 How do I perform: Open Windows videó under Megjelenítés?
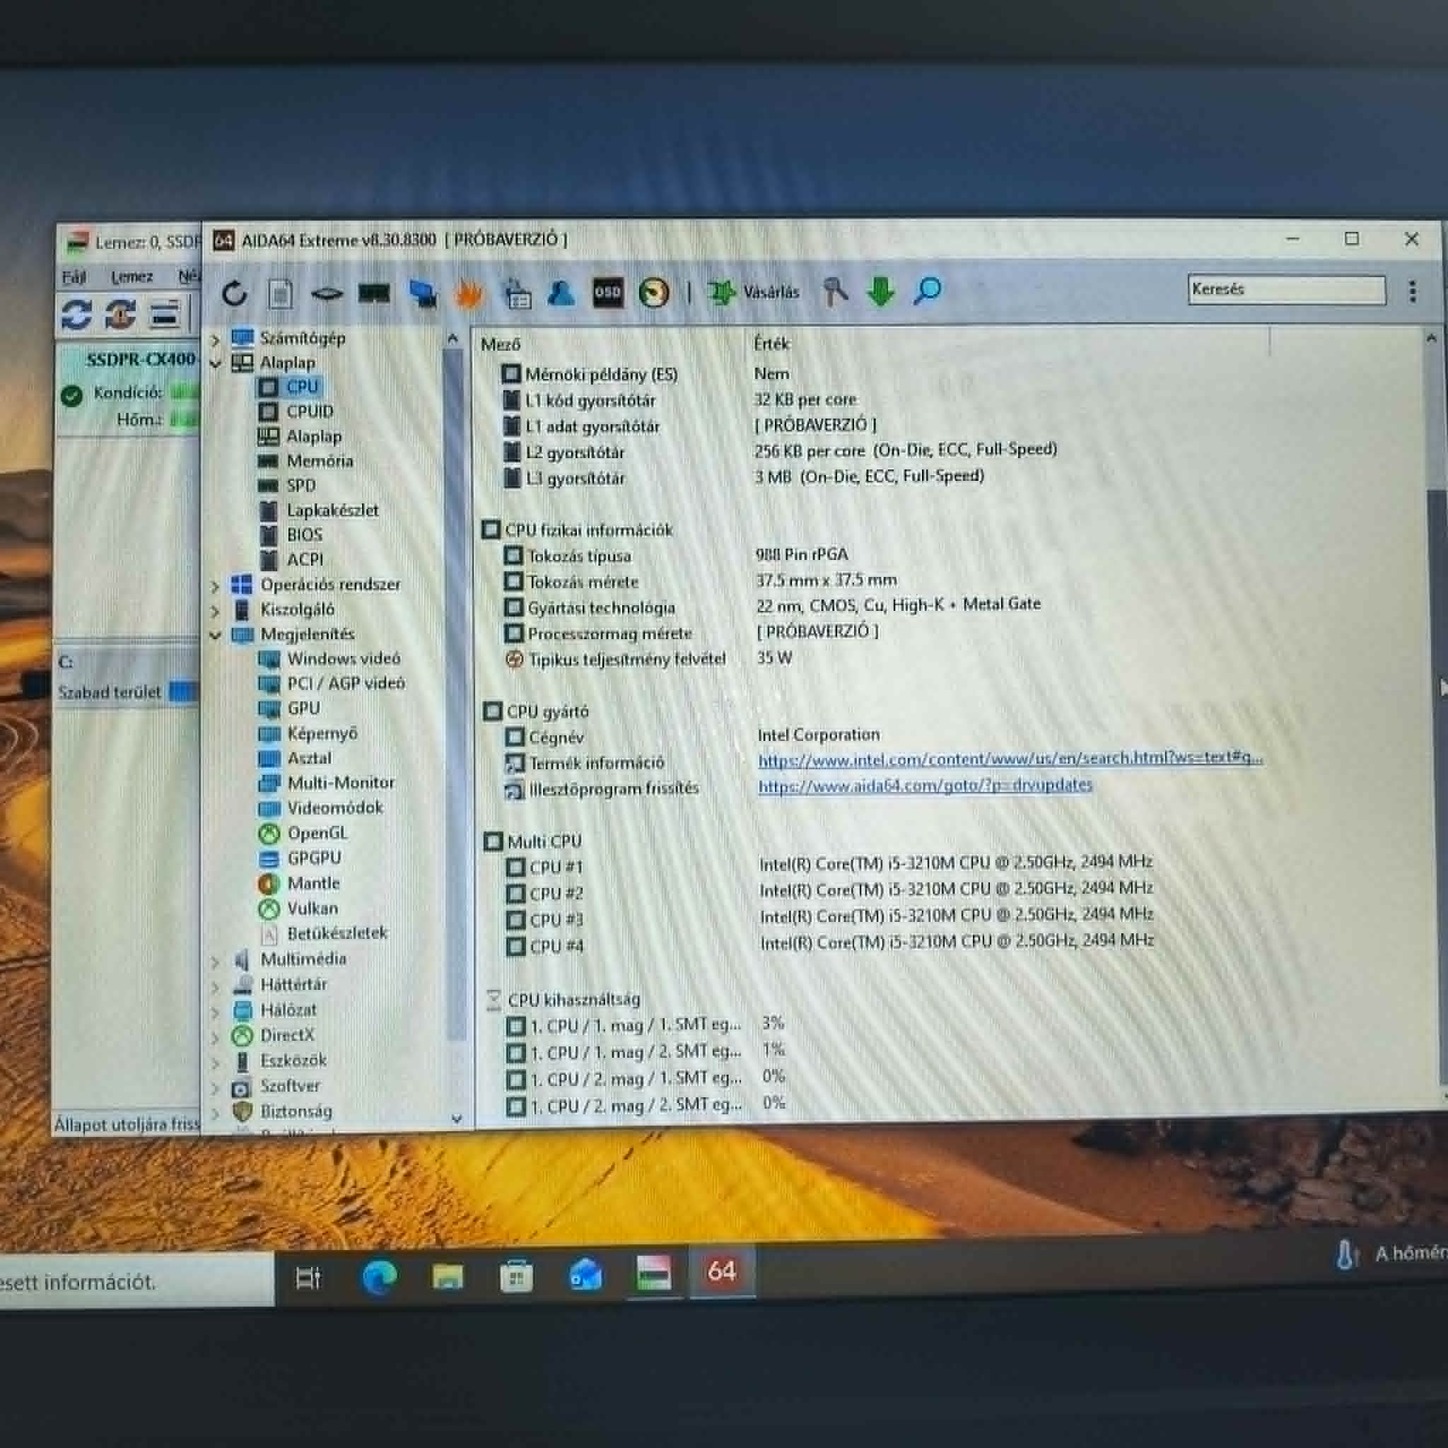[x=344, y=658]
